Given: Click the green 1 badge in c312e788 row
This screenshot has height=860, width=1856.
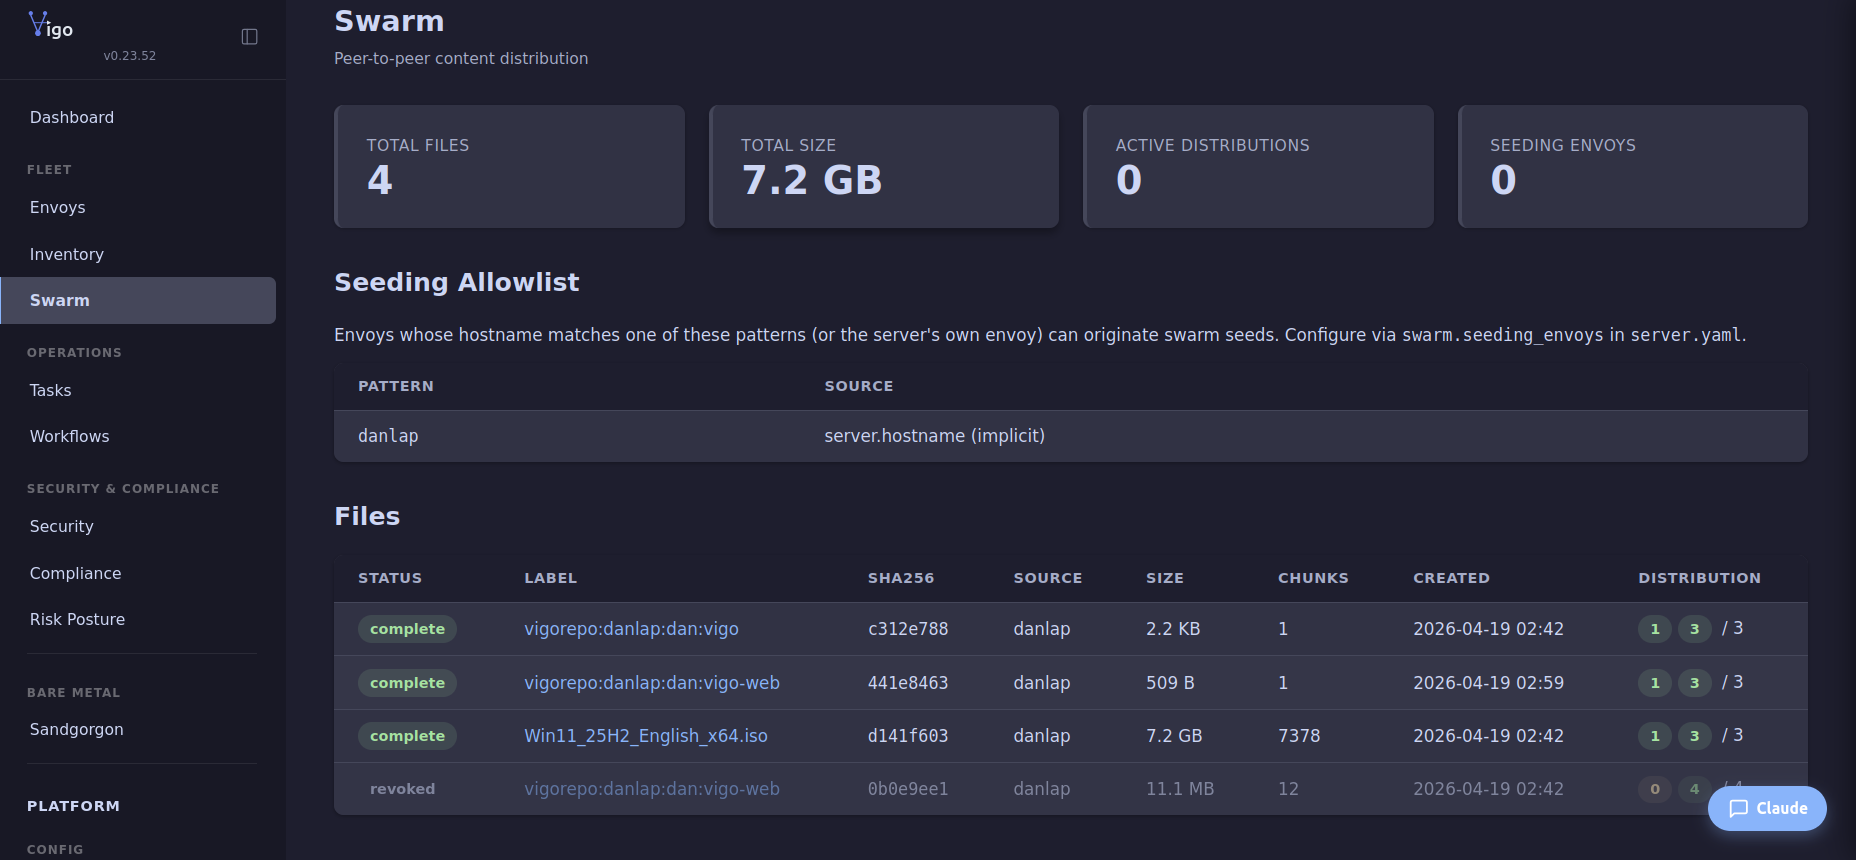Looking at the screenshot, I should click(x=1655, y=629).
